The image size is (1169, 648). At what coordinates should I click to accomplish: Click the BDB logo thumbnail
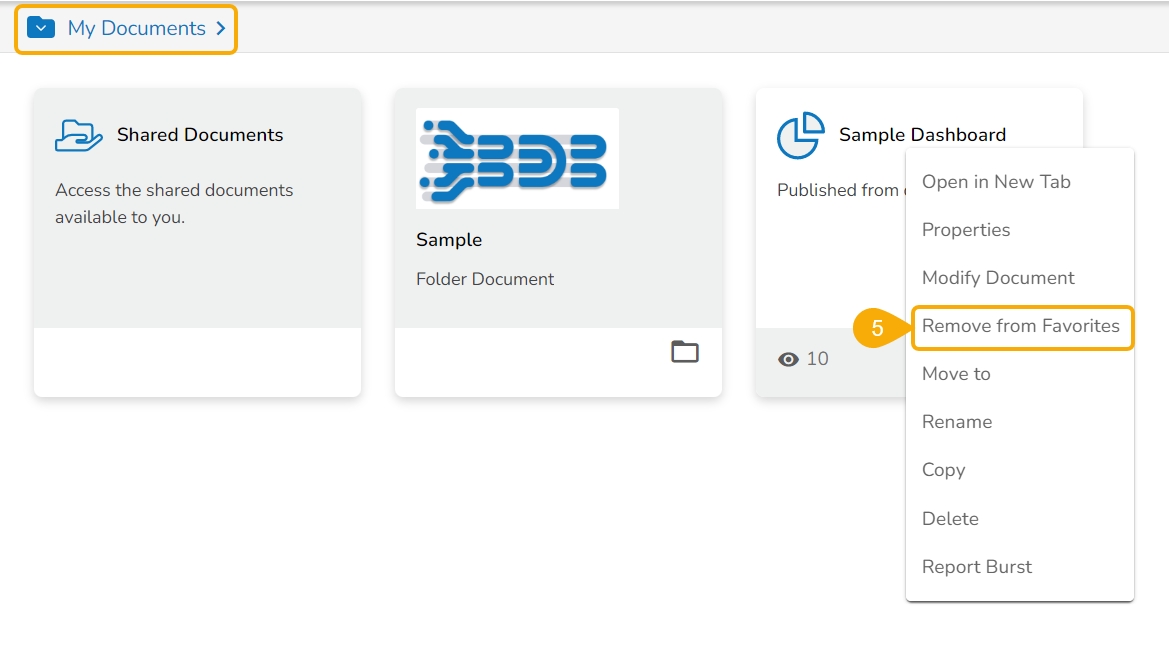point(517,158)
